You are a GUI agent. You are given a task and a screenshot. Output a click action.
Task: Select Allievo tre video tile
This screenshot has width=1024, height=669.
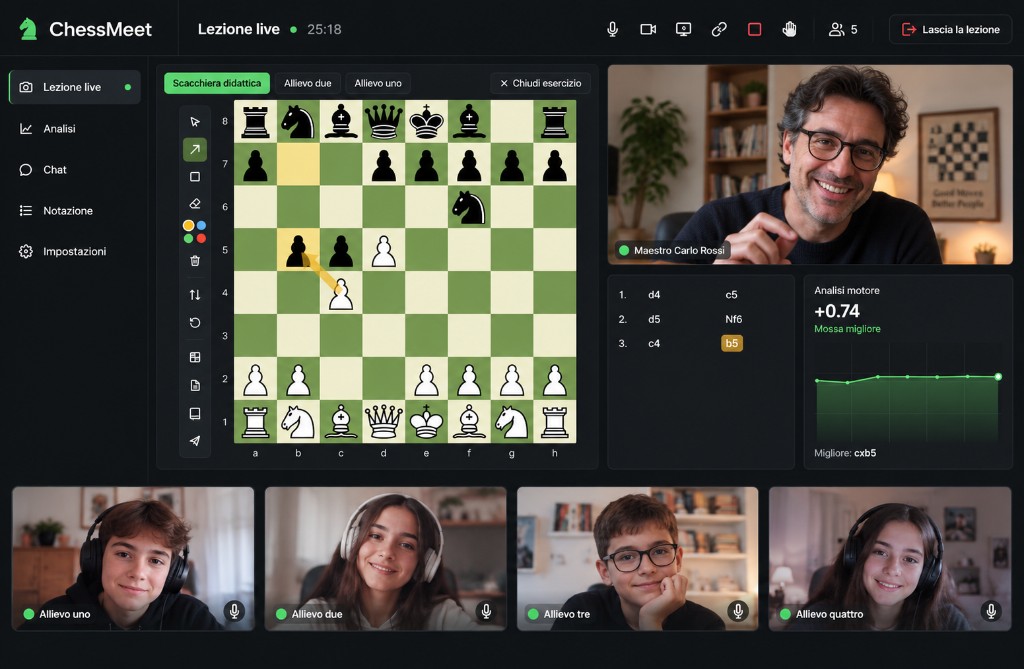pos(637,559)
